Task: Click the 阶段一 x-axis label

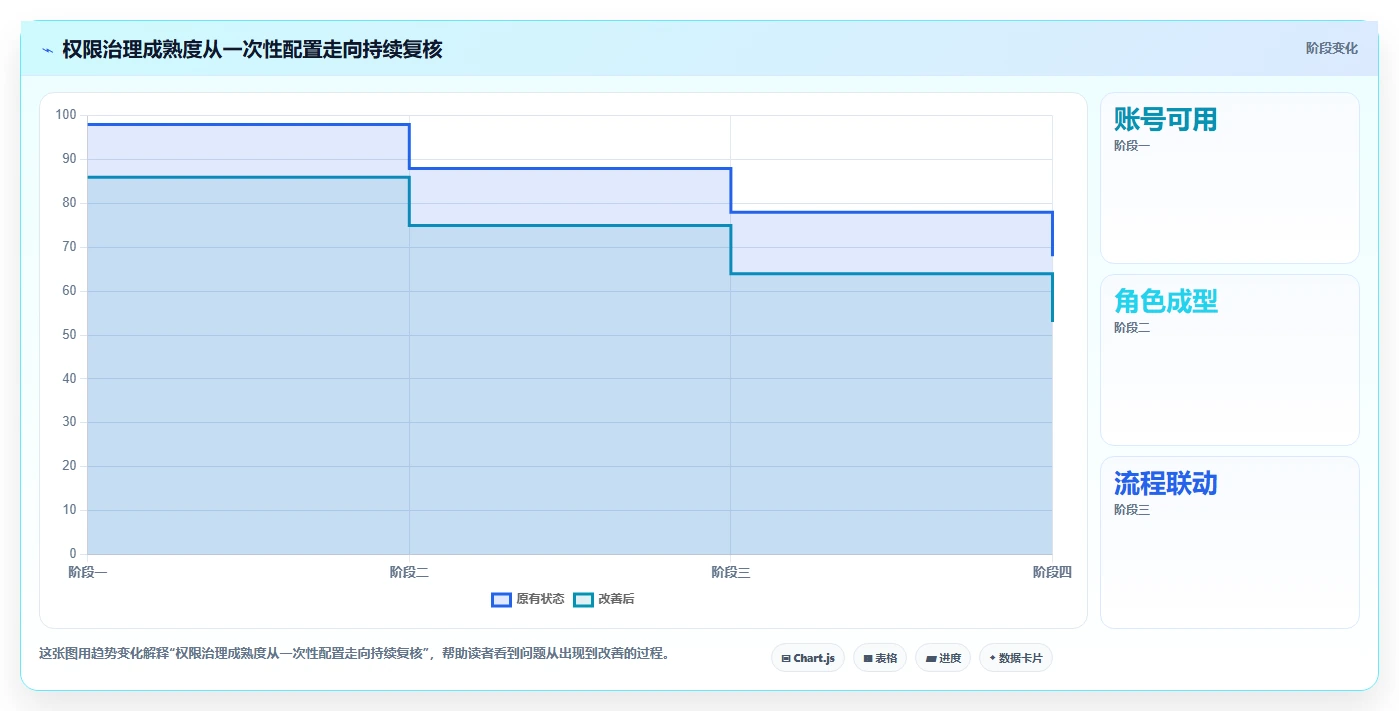Action: coord(88,572)
